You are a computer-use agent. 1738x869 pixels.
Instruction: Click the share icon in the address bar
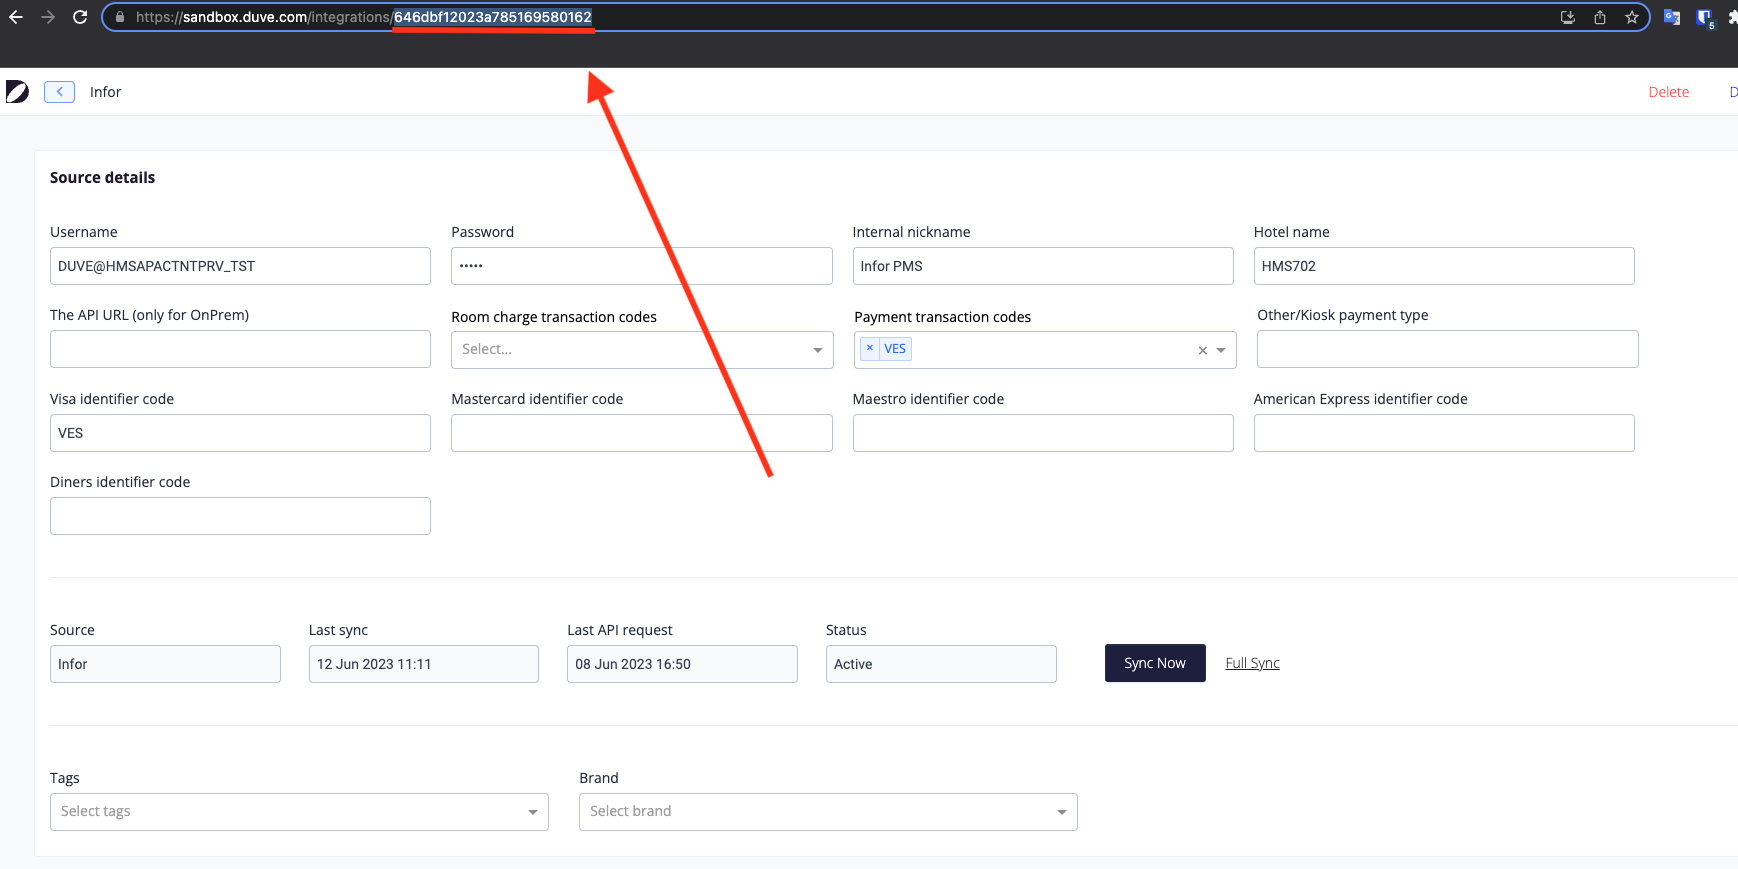(x=1600, y=17)
